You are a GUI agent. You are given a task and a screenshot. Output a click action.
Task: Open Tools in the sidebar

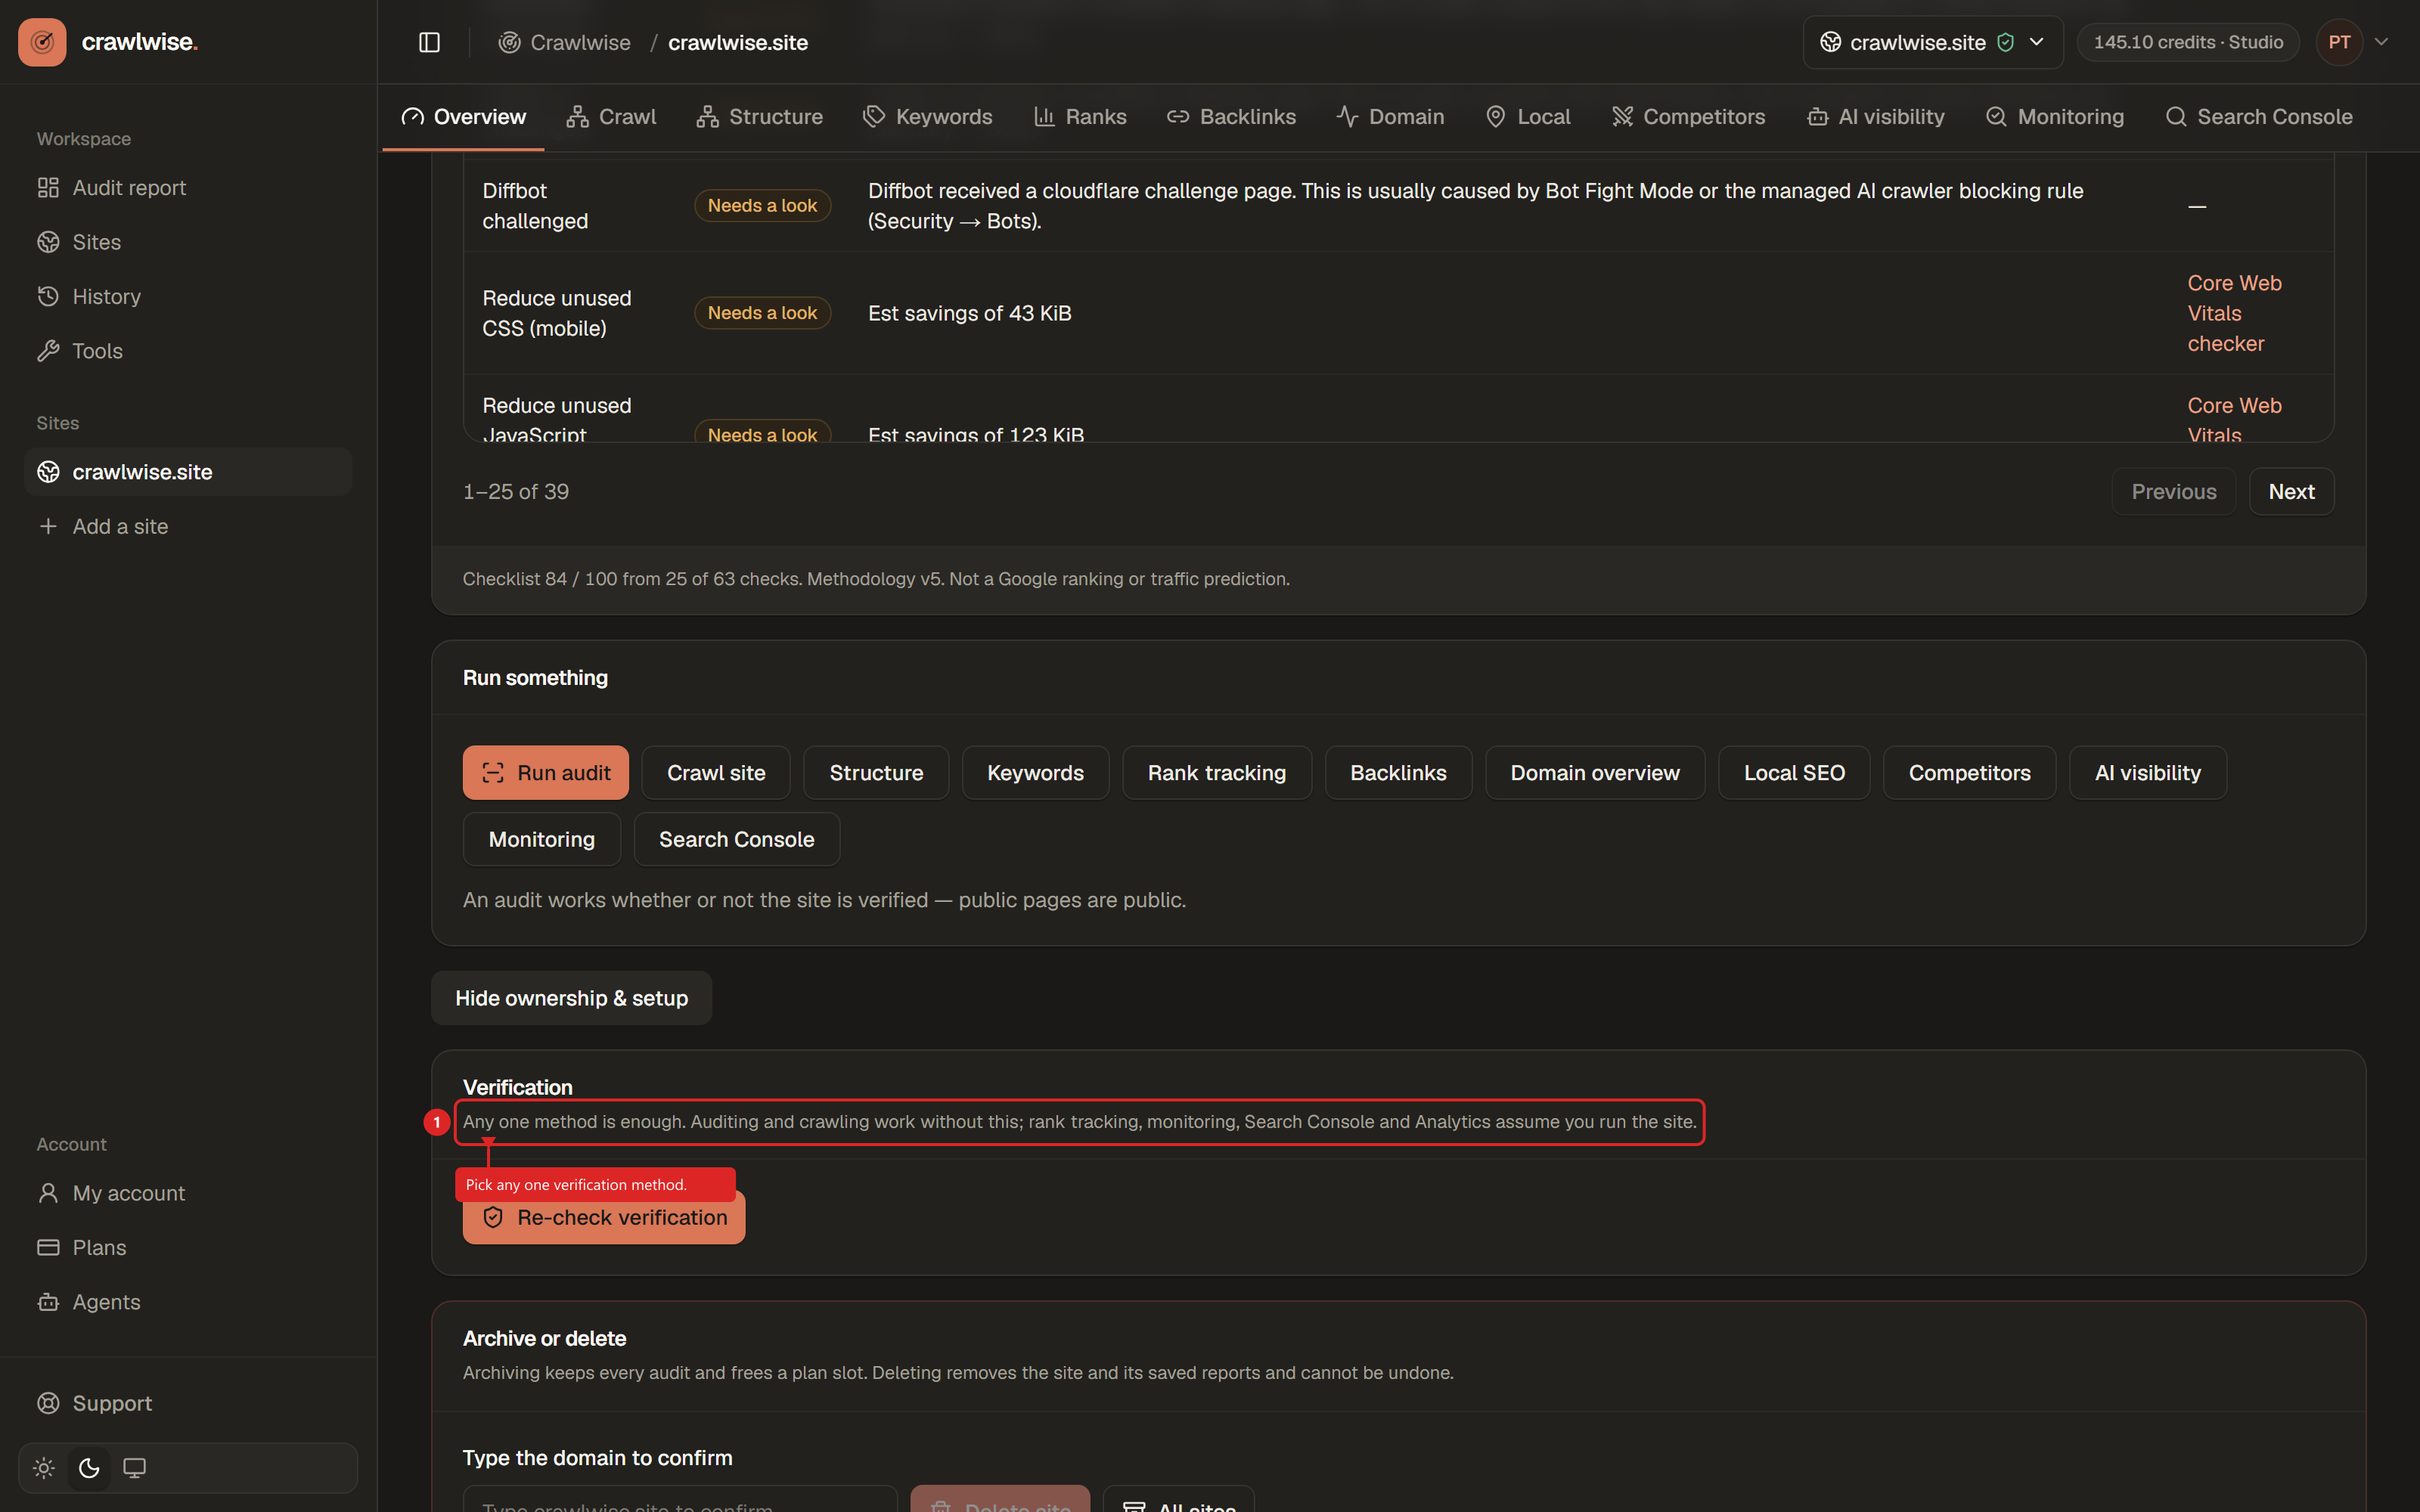point(188,351)
